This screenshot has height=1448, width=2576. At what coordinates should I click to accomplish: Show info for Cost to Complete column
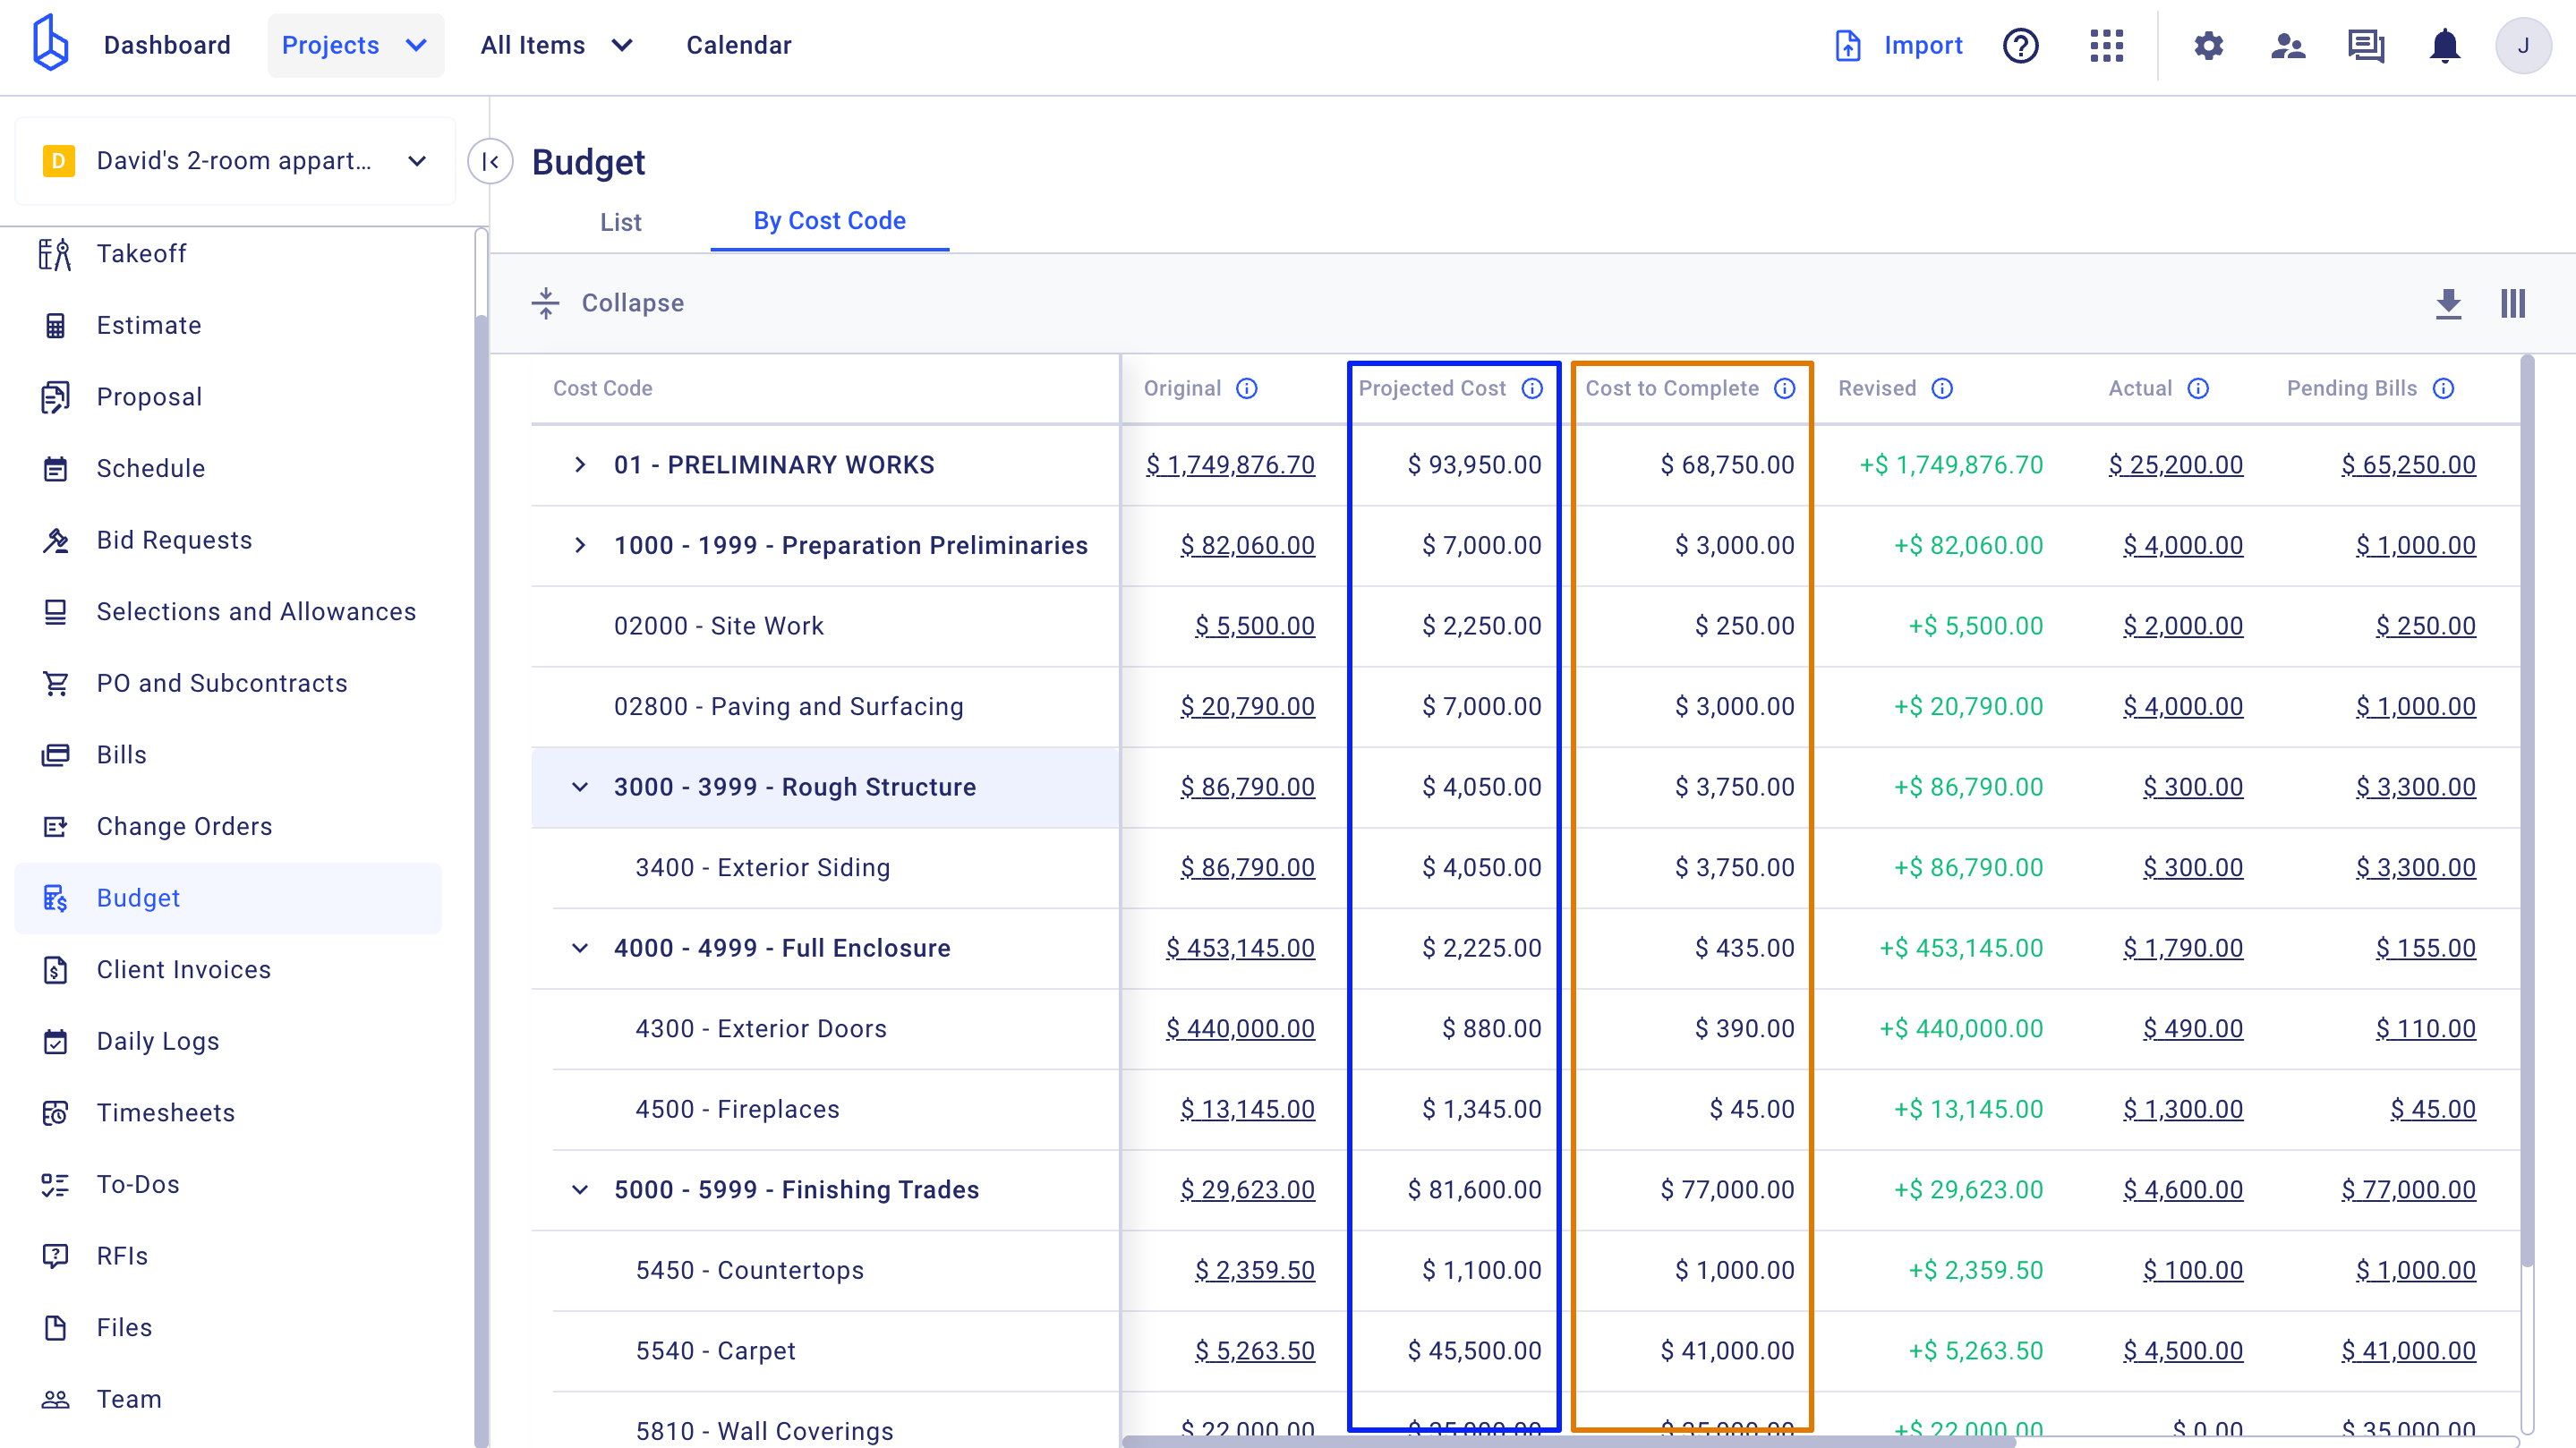click(x=1785, y=388)
